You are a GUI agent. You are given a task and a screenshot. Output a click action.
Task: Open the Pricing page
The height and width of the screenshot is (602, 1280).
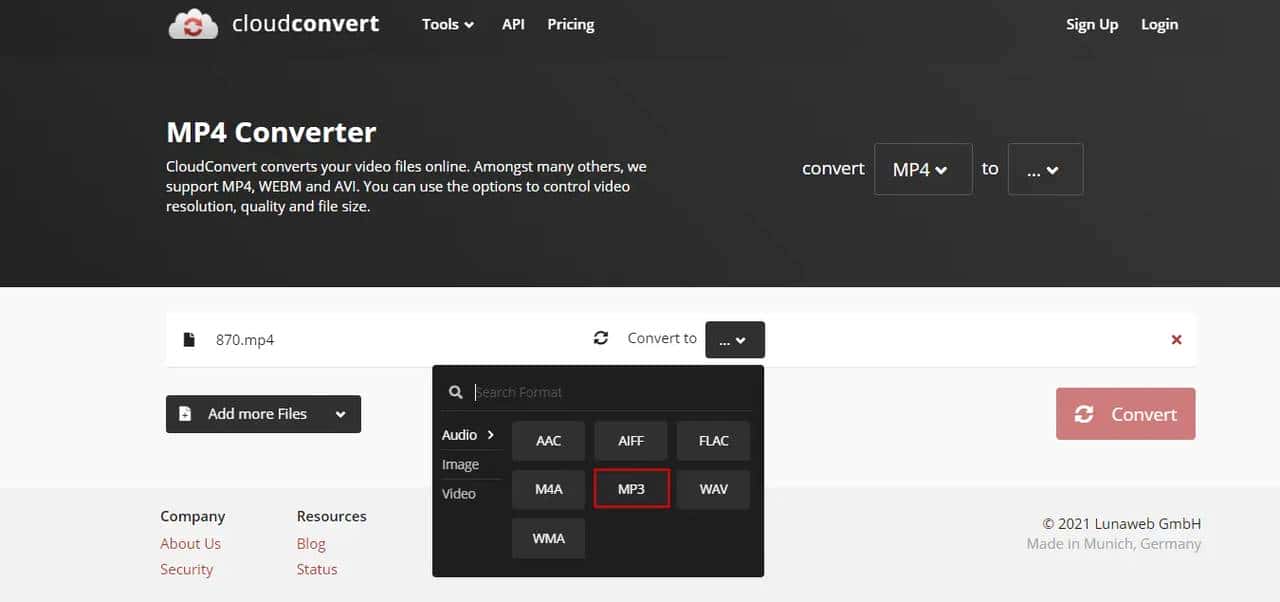click(x=570, y=24)
